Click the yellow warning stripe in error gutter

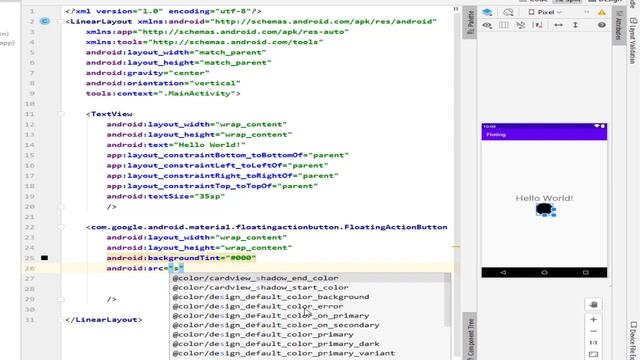[x=456, y=247]
